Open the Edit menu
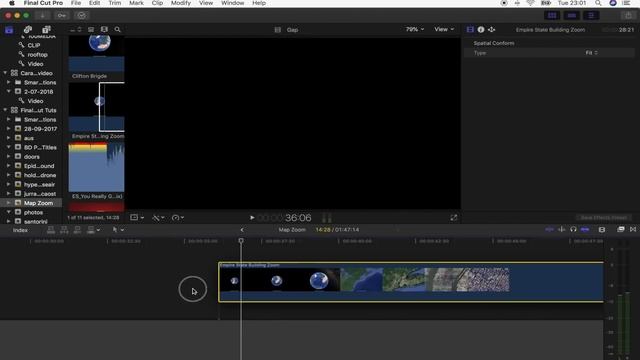Screen dimensions: 640x360 [x=94, y=3]
